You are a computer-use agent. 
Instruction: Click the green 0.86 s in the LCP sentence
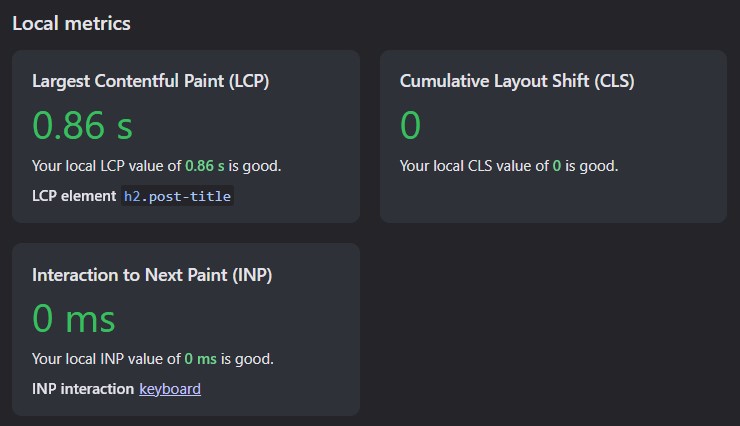204,166
